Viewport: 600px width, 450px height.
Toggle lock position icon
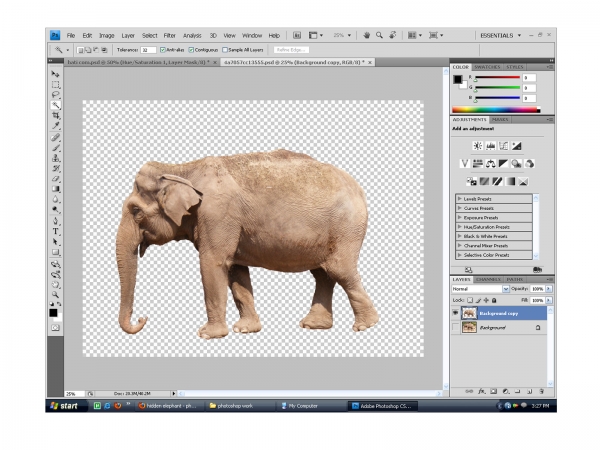(x=486, y=300)
